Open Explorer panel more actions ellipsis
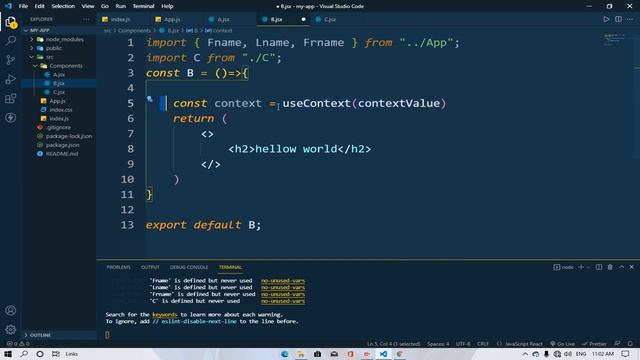This screenshot has width=640, height=360. pyautogui.click(x=87, y=19)
